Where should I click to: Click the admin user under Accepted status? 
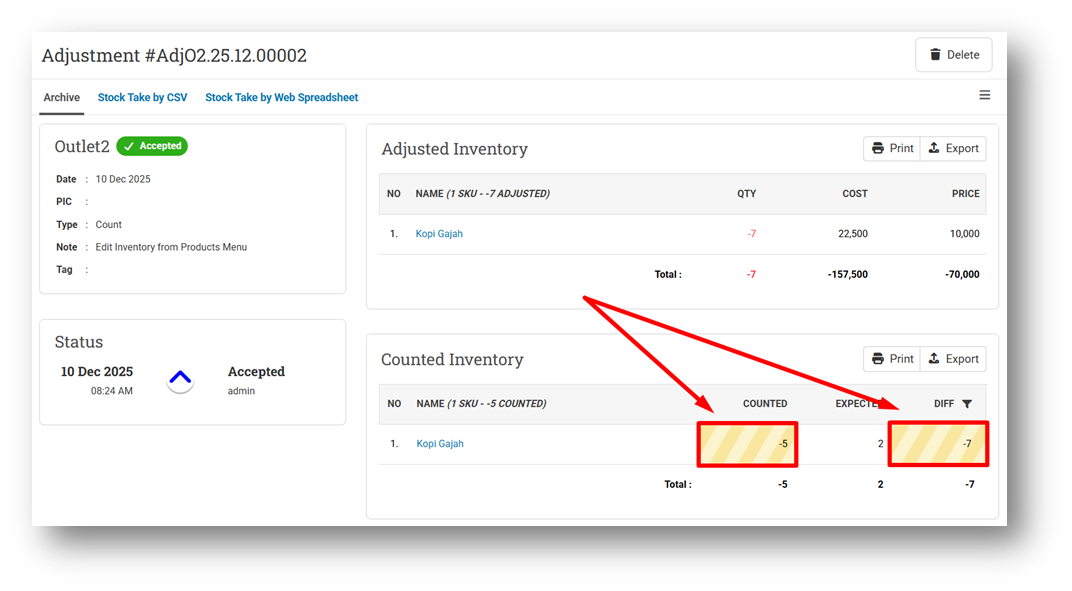coord(241,391)
